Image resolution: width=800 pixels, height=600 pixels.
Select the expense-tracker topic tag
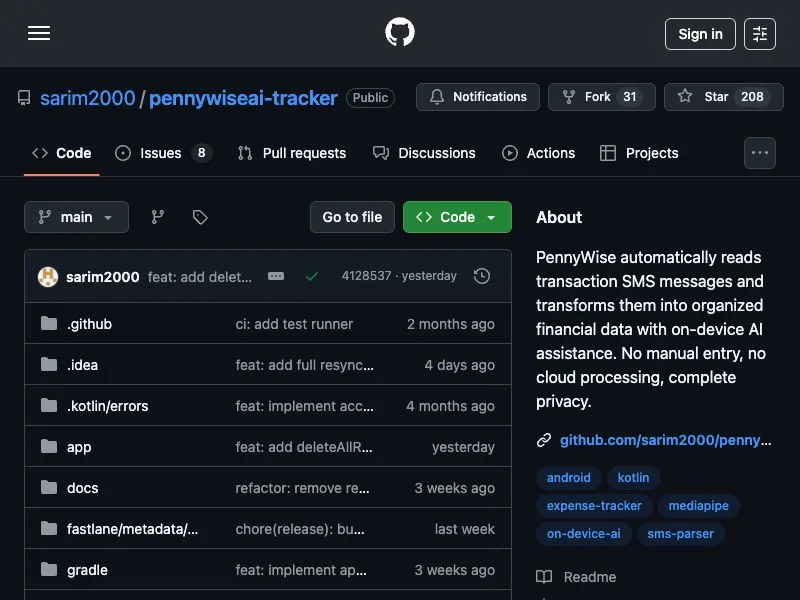coord(594,506)
